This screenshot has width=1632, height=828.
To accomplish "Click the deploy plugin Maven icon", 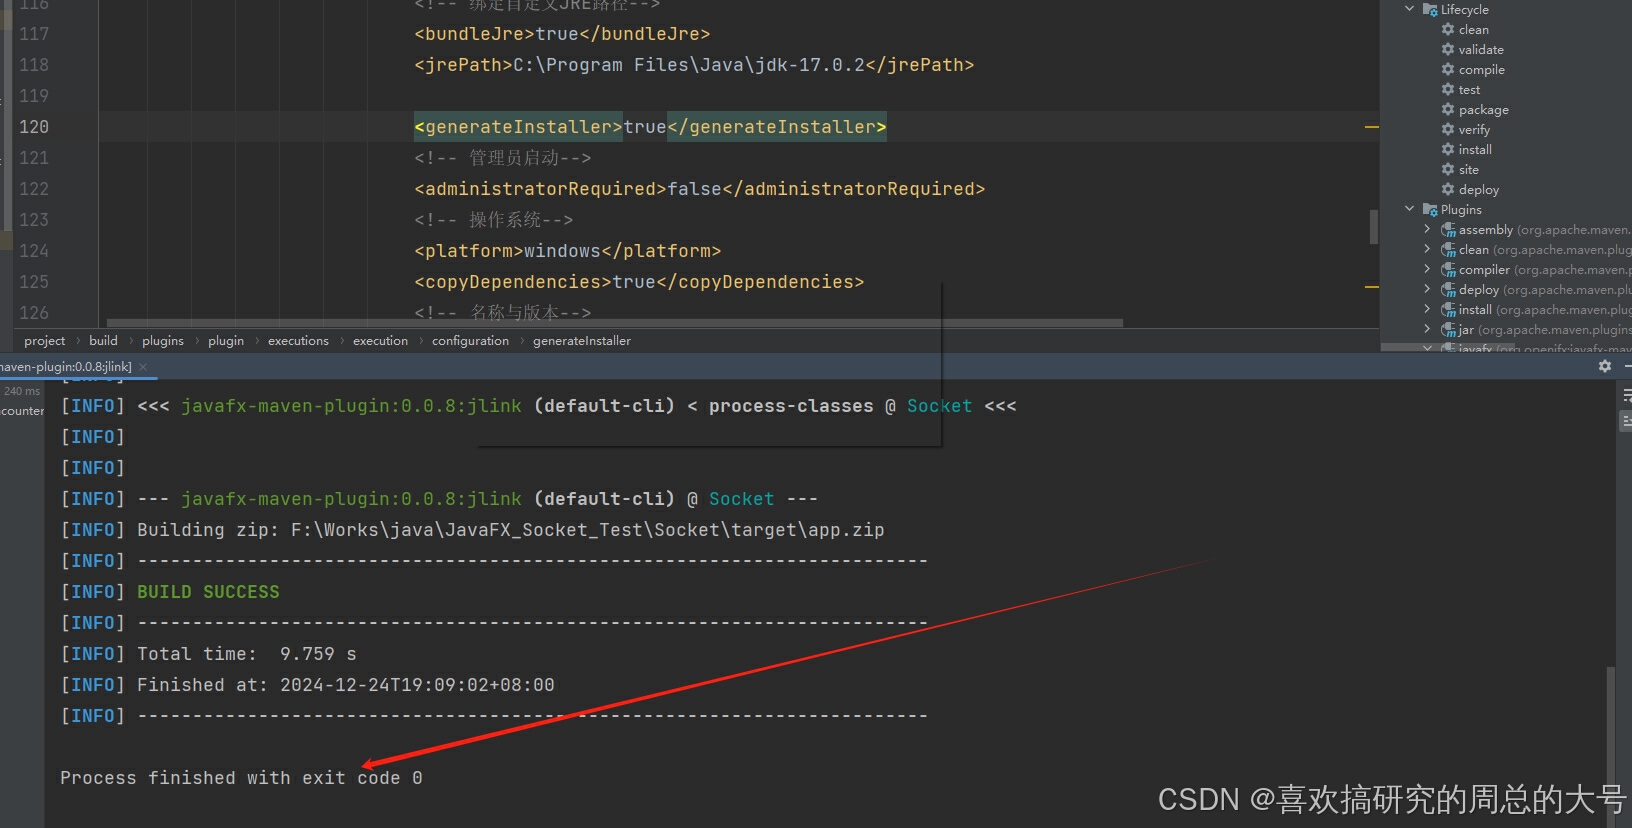I will point(1448,289).
